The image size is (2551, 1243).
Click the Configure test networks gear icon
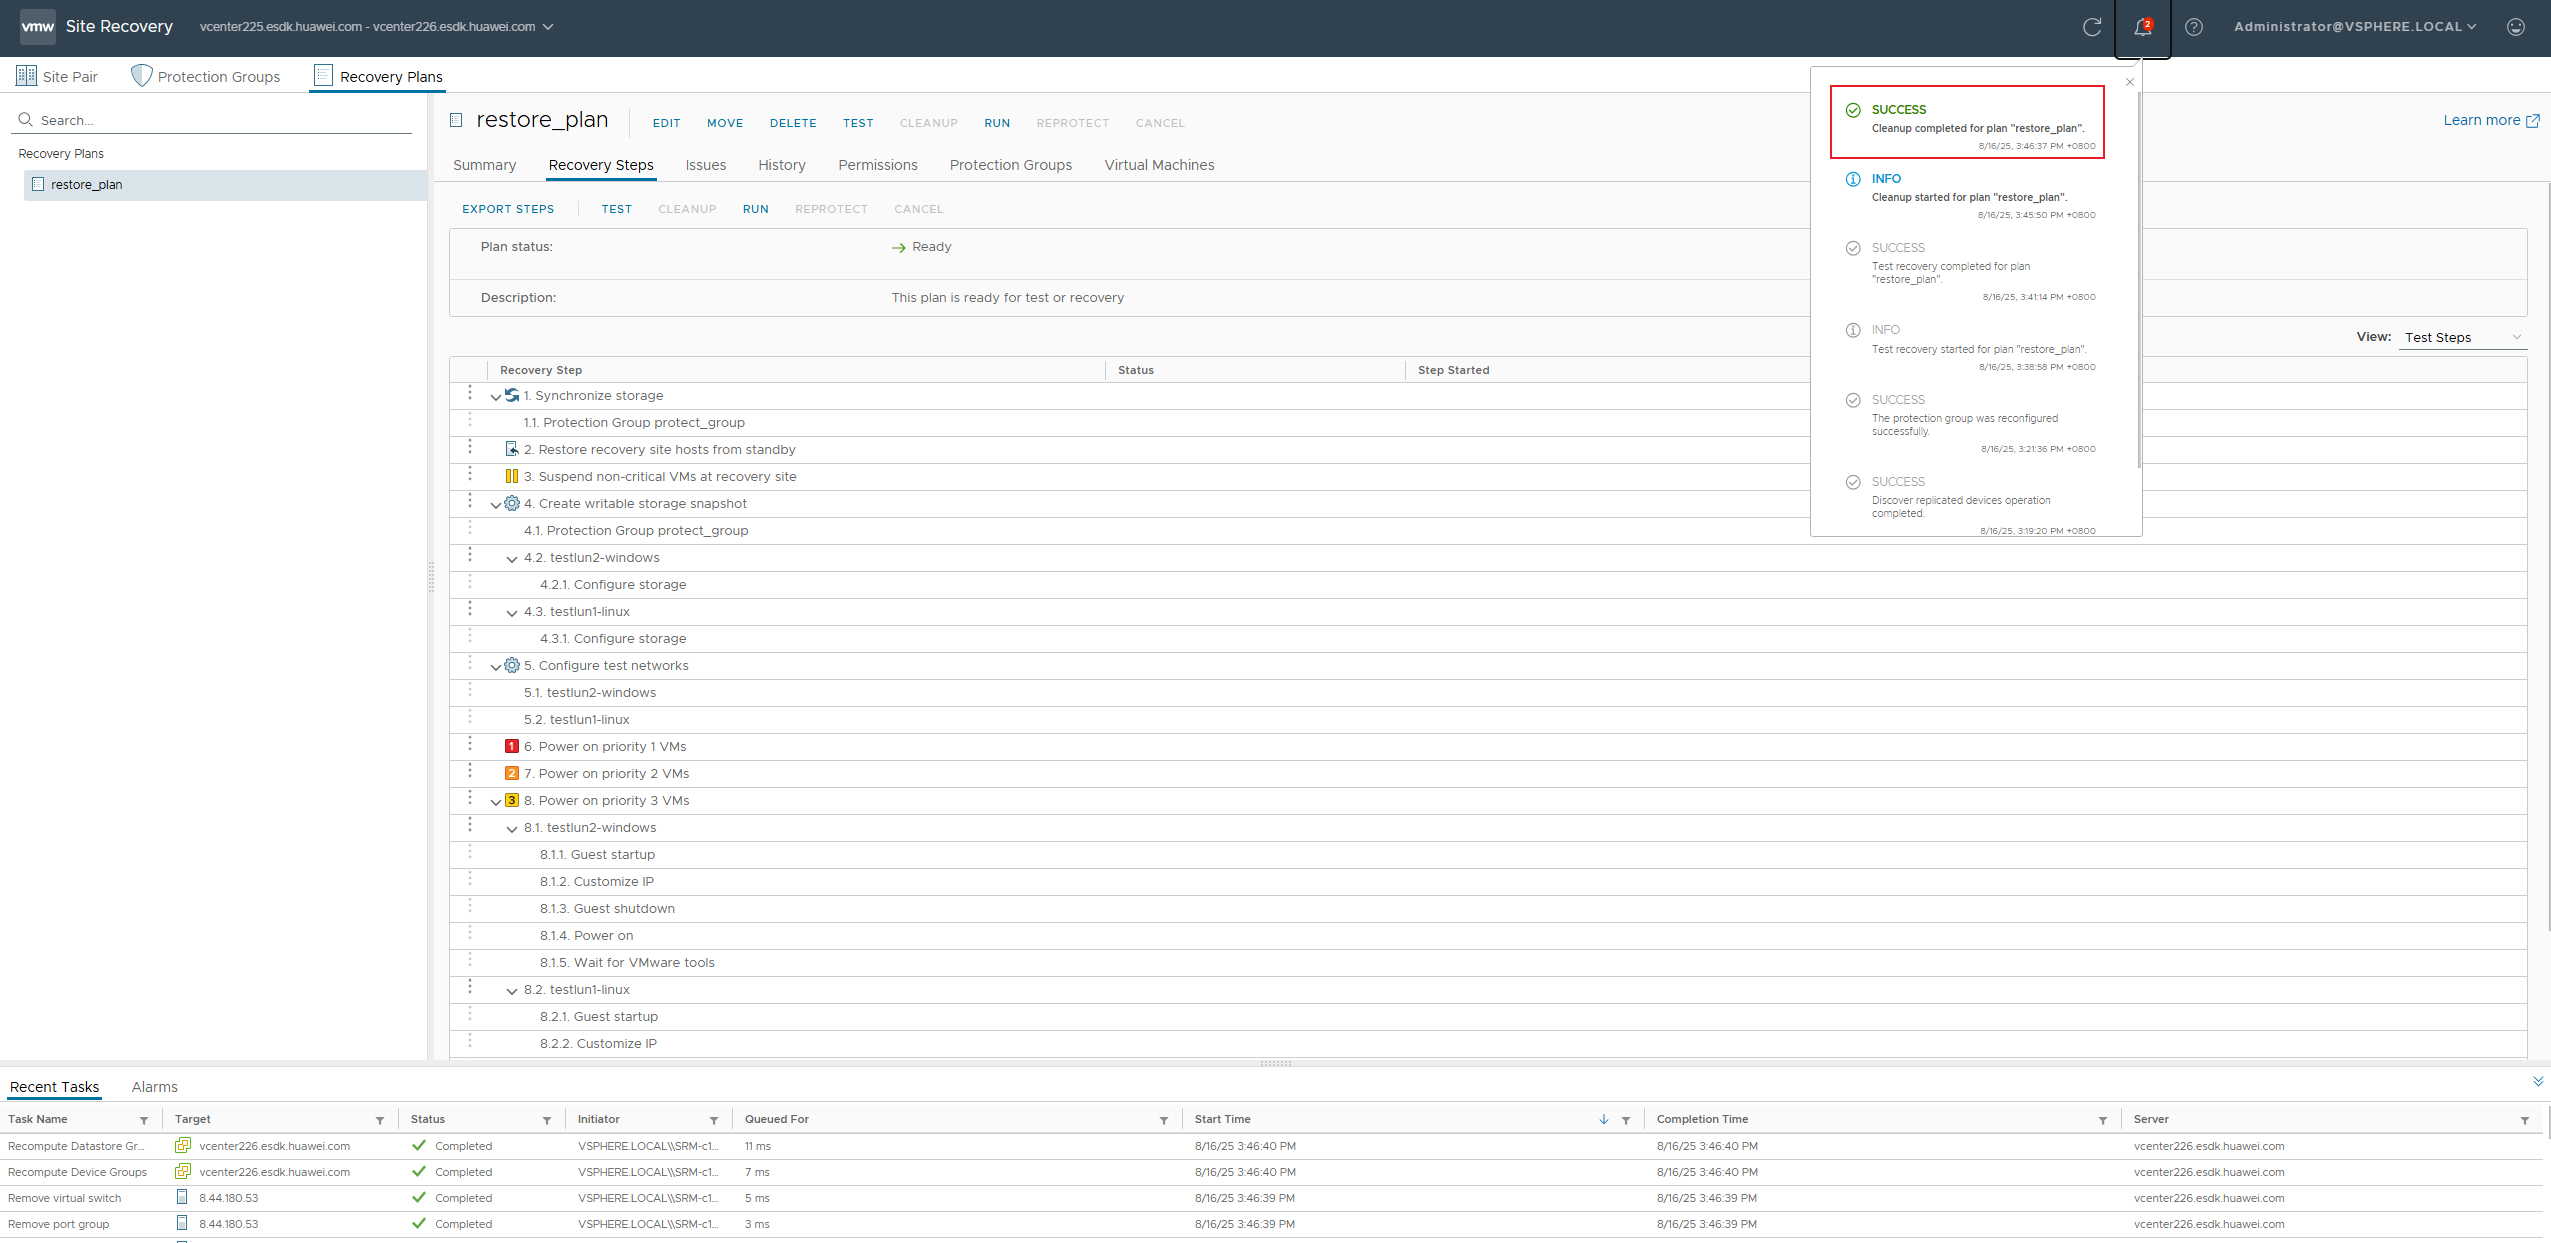[x=512, y=665]
